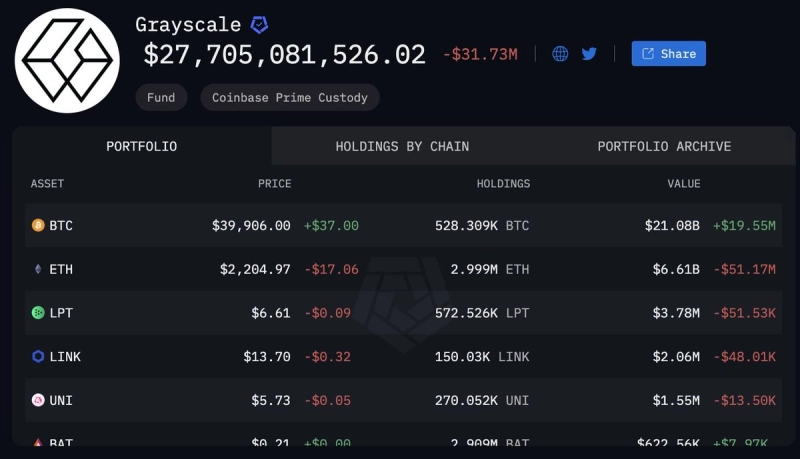Screen dimensions: 800x459
Task: Switch to Holdings by Chain tab
Action: pyautogui.click(x=402, y=146)
